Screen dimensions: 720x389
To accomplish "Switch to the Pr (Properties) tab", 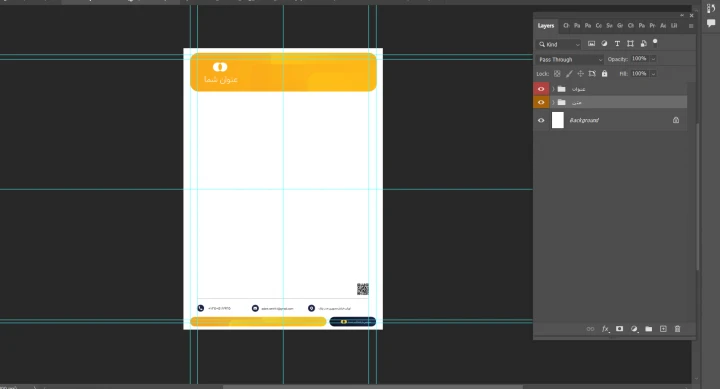I will click(652, 26).
